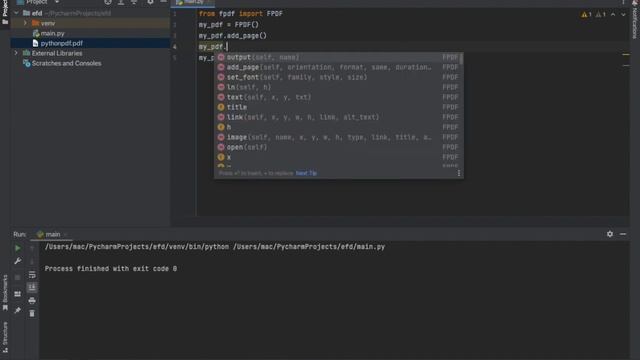Pin the Run tab with pin icon
640x360 pixels.
point(18,311)
